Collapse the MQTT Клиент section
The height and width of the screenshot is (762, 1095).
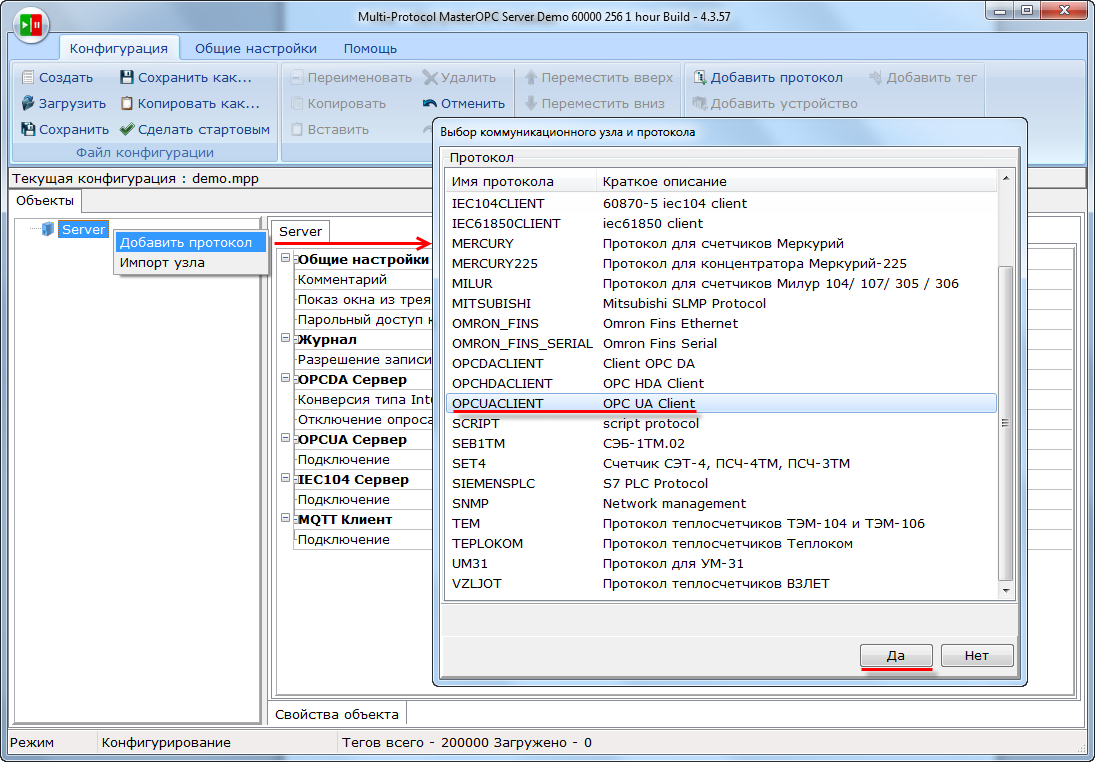coord(286,519)
